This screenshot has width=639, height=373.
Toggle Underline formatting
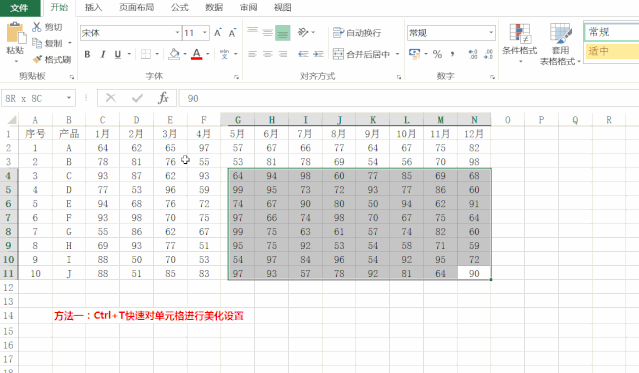point(118,54)
